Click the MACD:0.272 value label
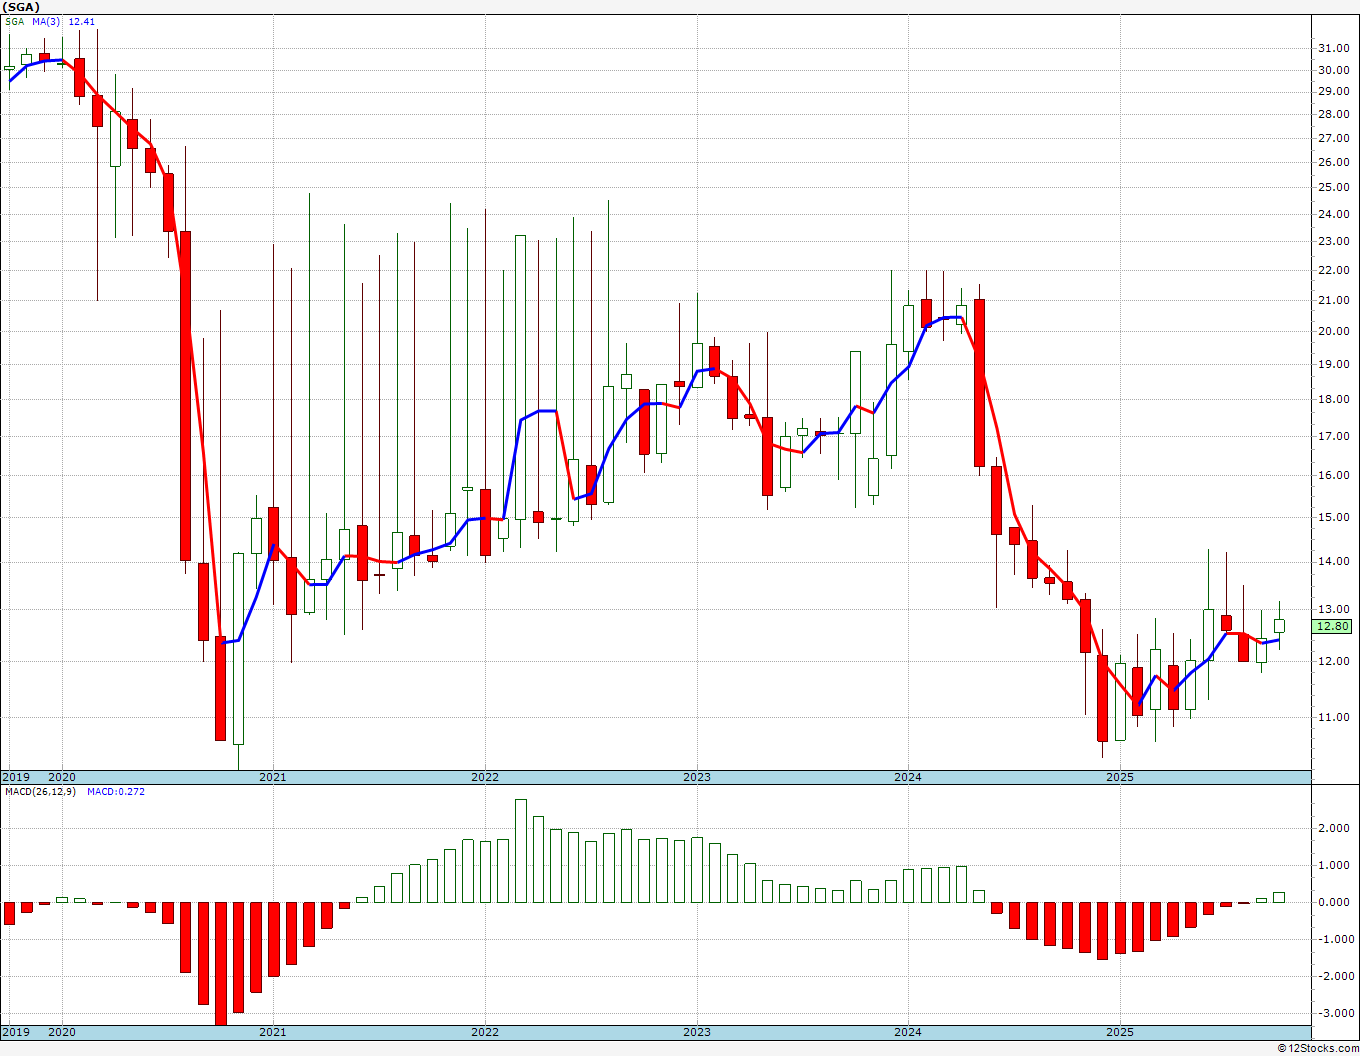Screen dimensions: 1360x1056 pos(116,791)
